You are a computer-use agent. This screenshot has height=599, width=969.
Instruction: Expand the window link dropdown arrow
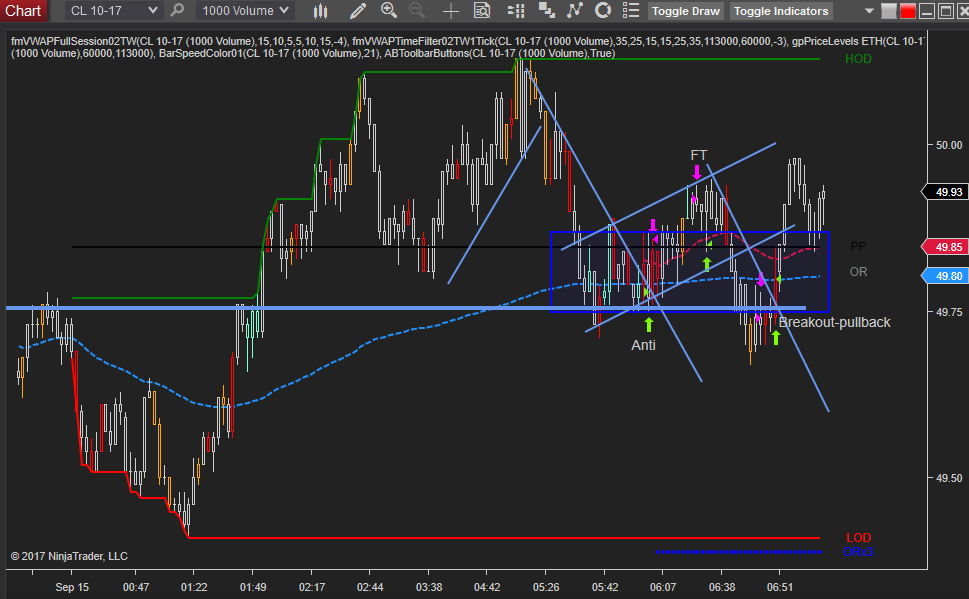[869, 11]
